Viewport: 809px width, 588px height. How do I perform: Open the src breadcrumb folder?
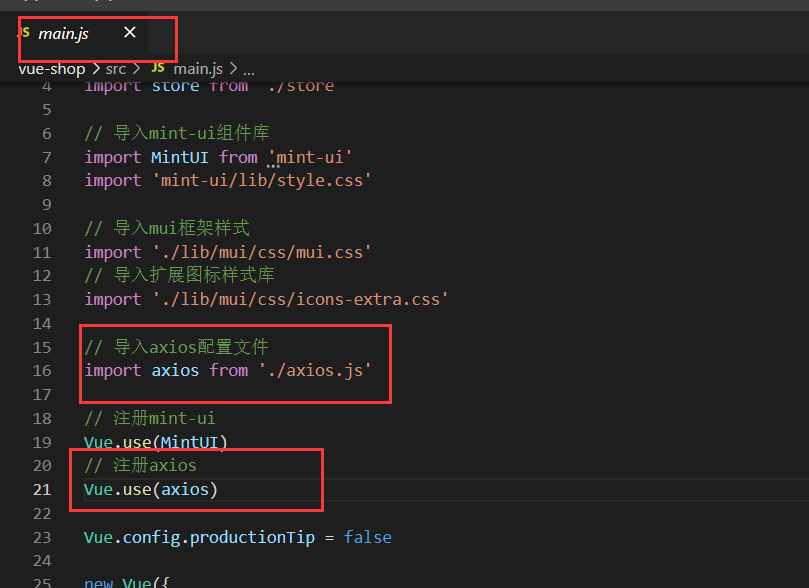(x=116, y=69)
